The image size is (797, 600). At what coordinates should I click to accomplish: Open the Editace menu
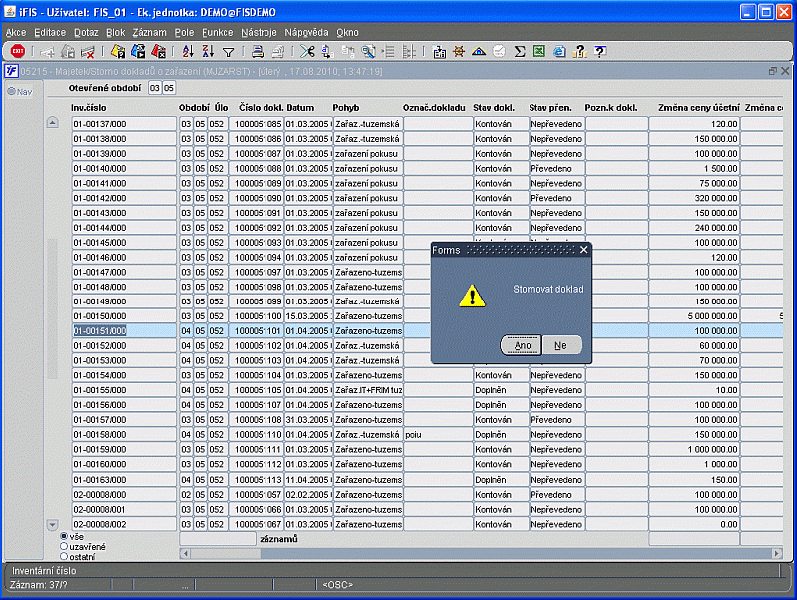coord(50,33)
